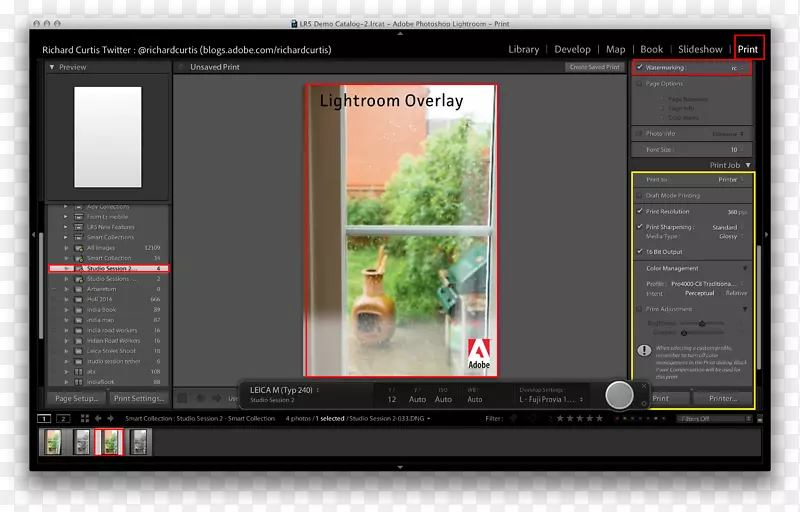This screenshot has width=800, height=512.
Task: Select the India Book collection icon
Action: (x=79, y=310)
